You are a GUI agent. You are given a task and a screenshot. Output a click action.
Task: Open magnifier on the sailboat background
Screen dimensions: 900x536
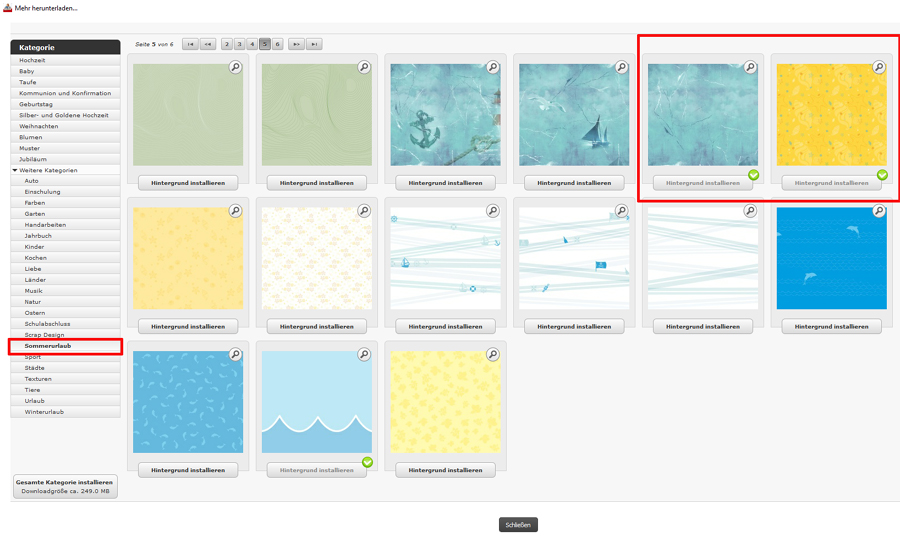(x=621, y=67)
